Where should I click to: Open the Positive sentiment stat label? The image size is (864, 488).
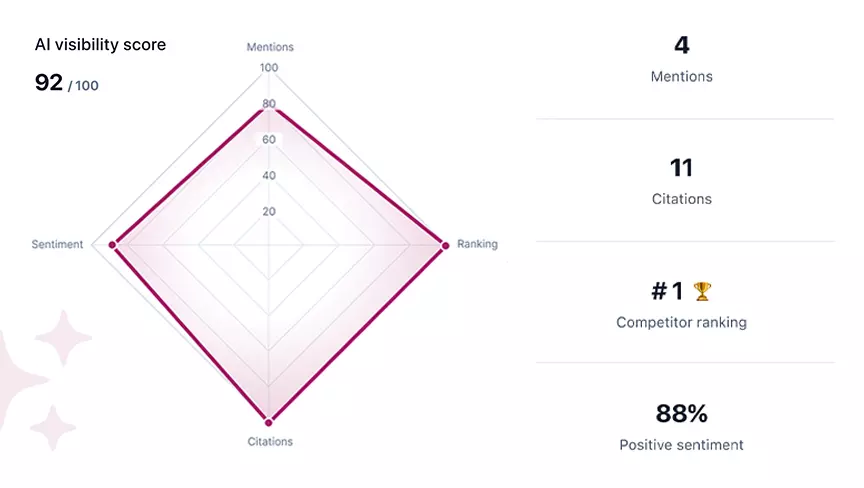point(681,445)
